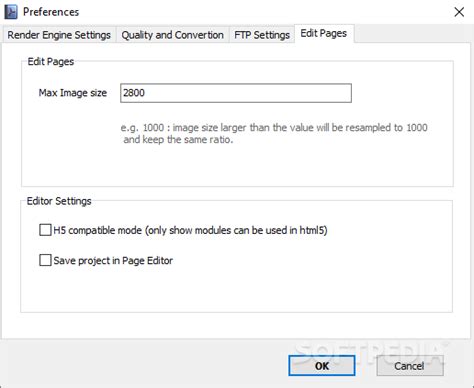
Task: Click the 'Edit Pages' group box label
Action: tap(51, 62)
